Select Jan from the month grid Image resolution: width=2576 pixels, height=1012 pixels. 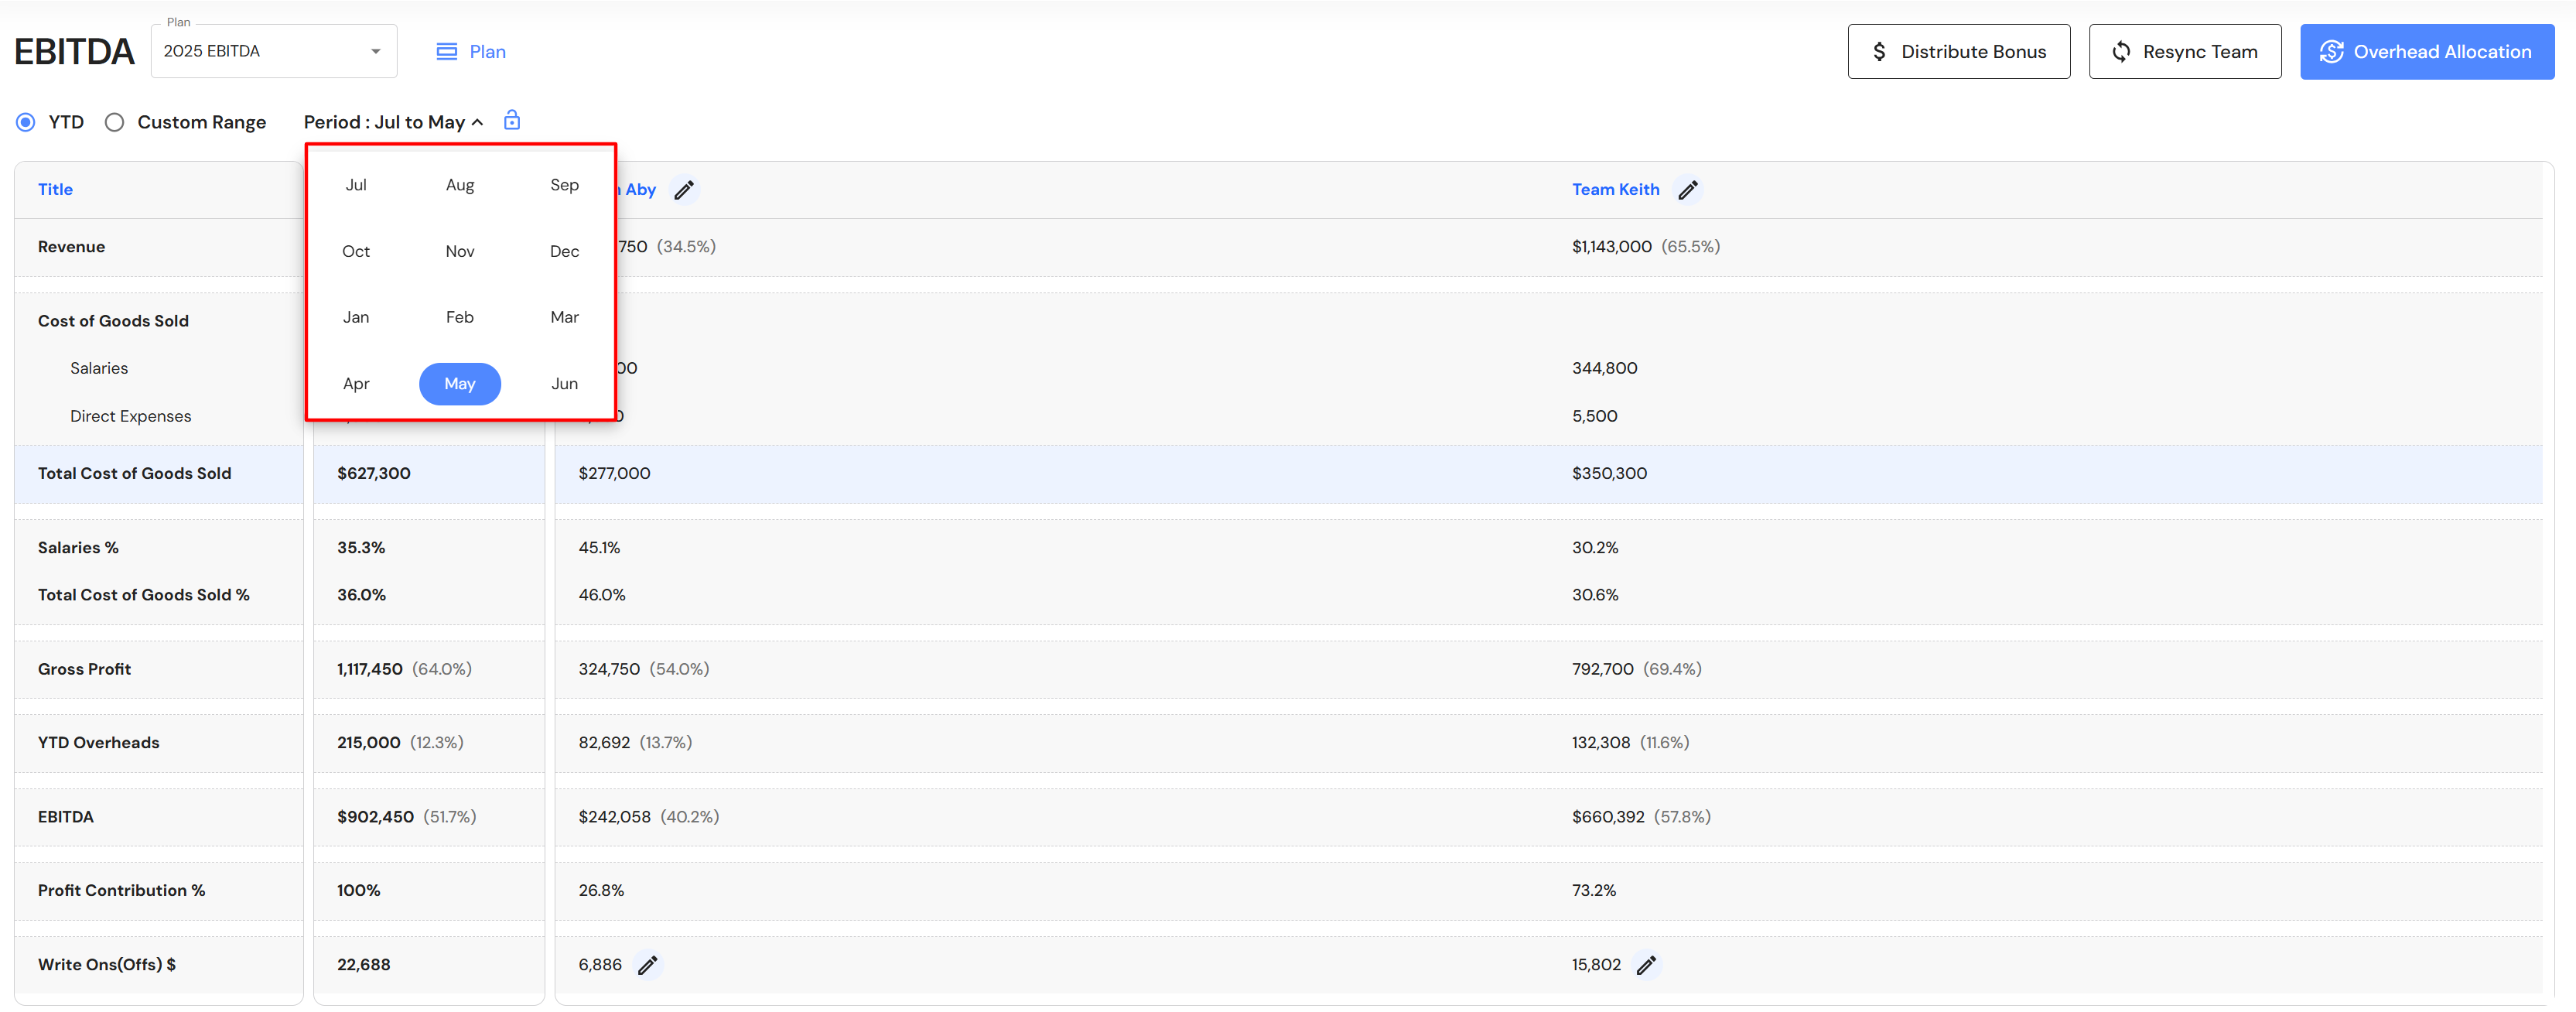[x=356, y=317]
